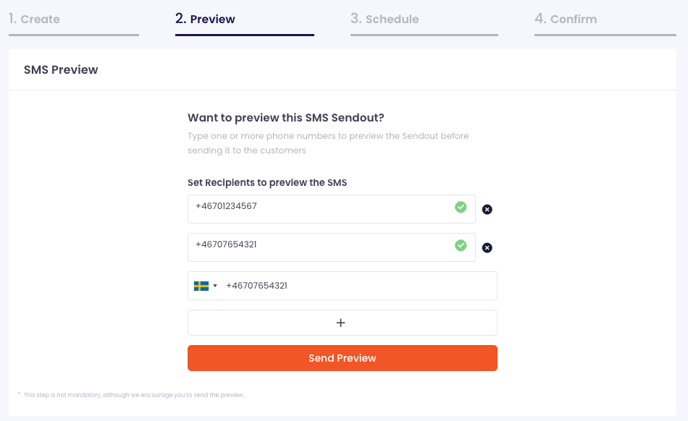Click the Swedish flag icon
The width and height of the screenshot is (688, 421).
(x=201, y=286)
